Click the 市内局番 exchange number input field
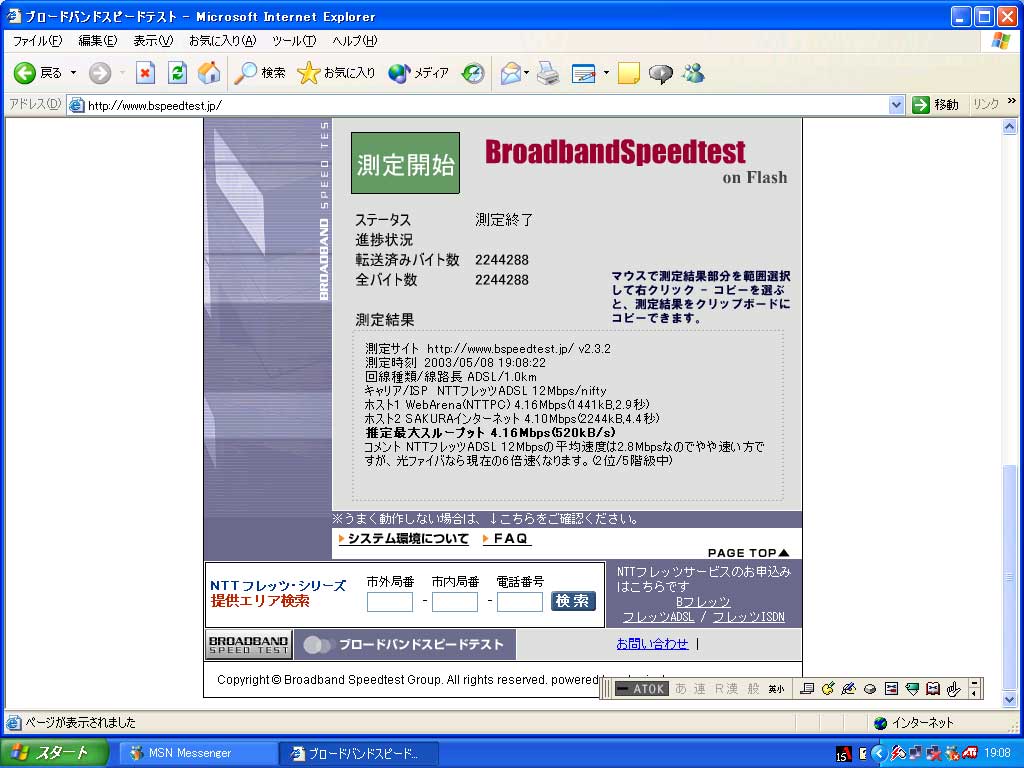 [x=455, y=601]
